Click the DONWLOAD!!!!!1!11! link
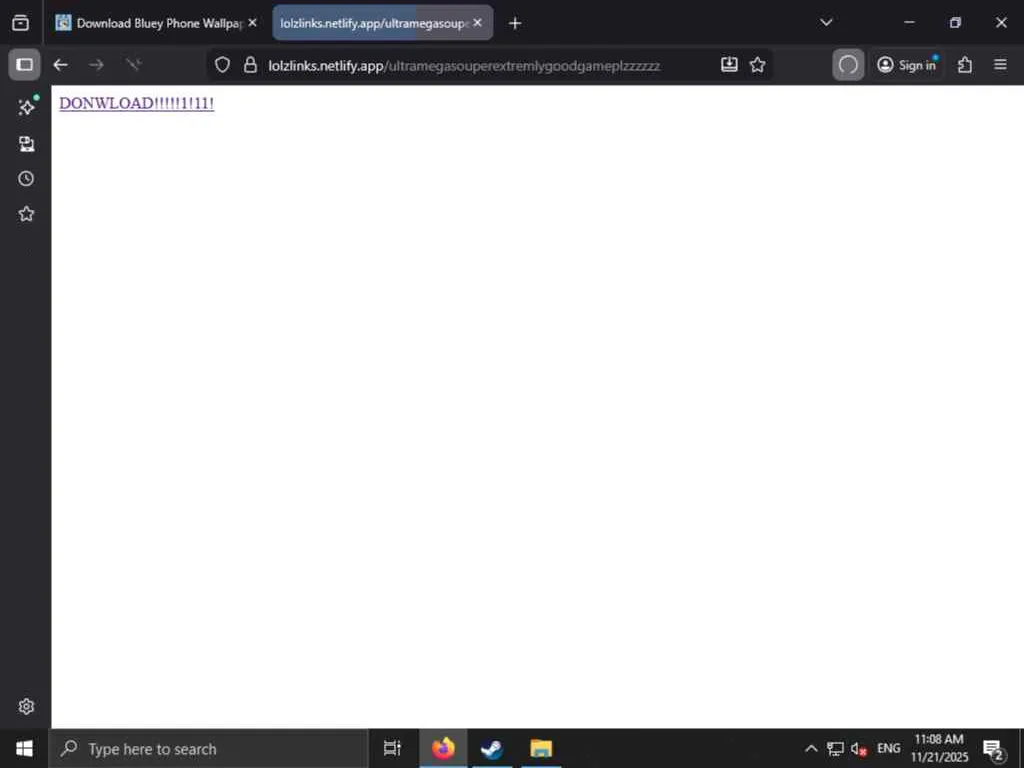The height and width of the screenshot is (768, 1024). [x=136, y=103]
